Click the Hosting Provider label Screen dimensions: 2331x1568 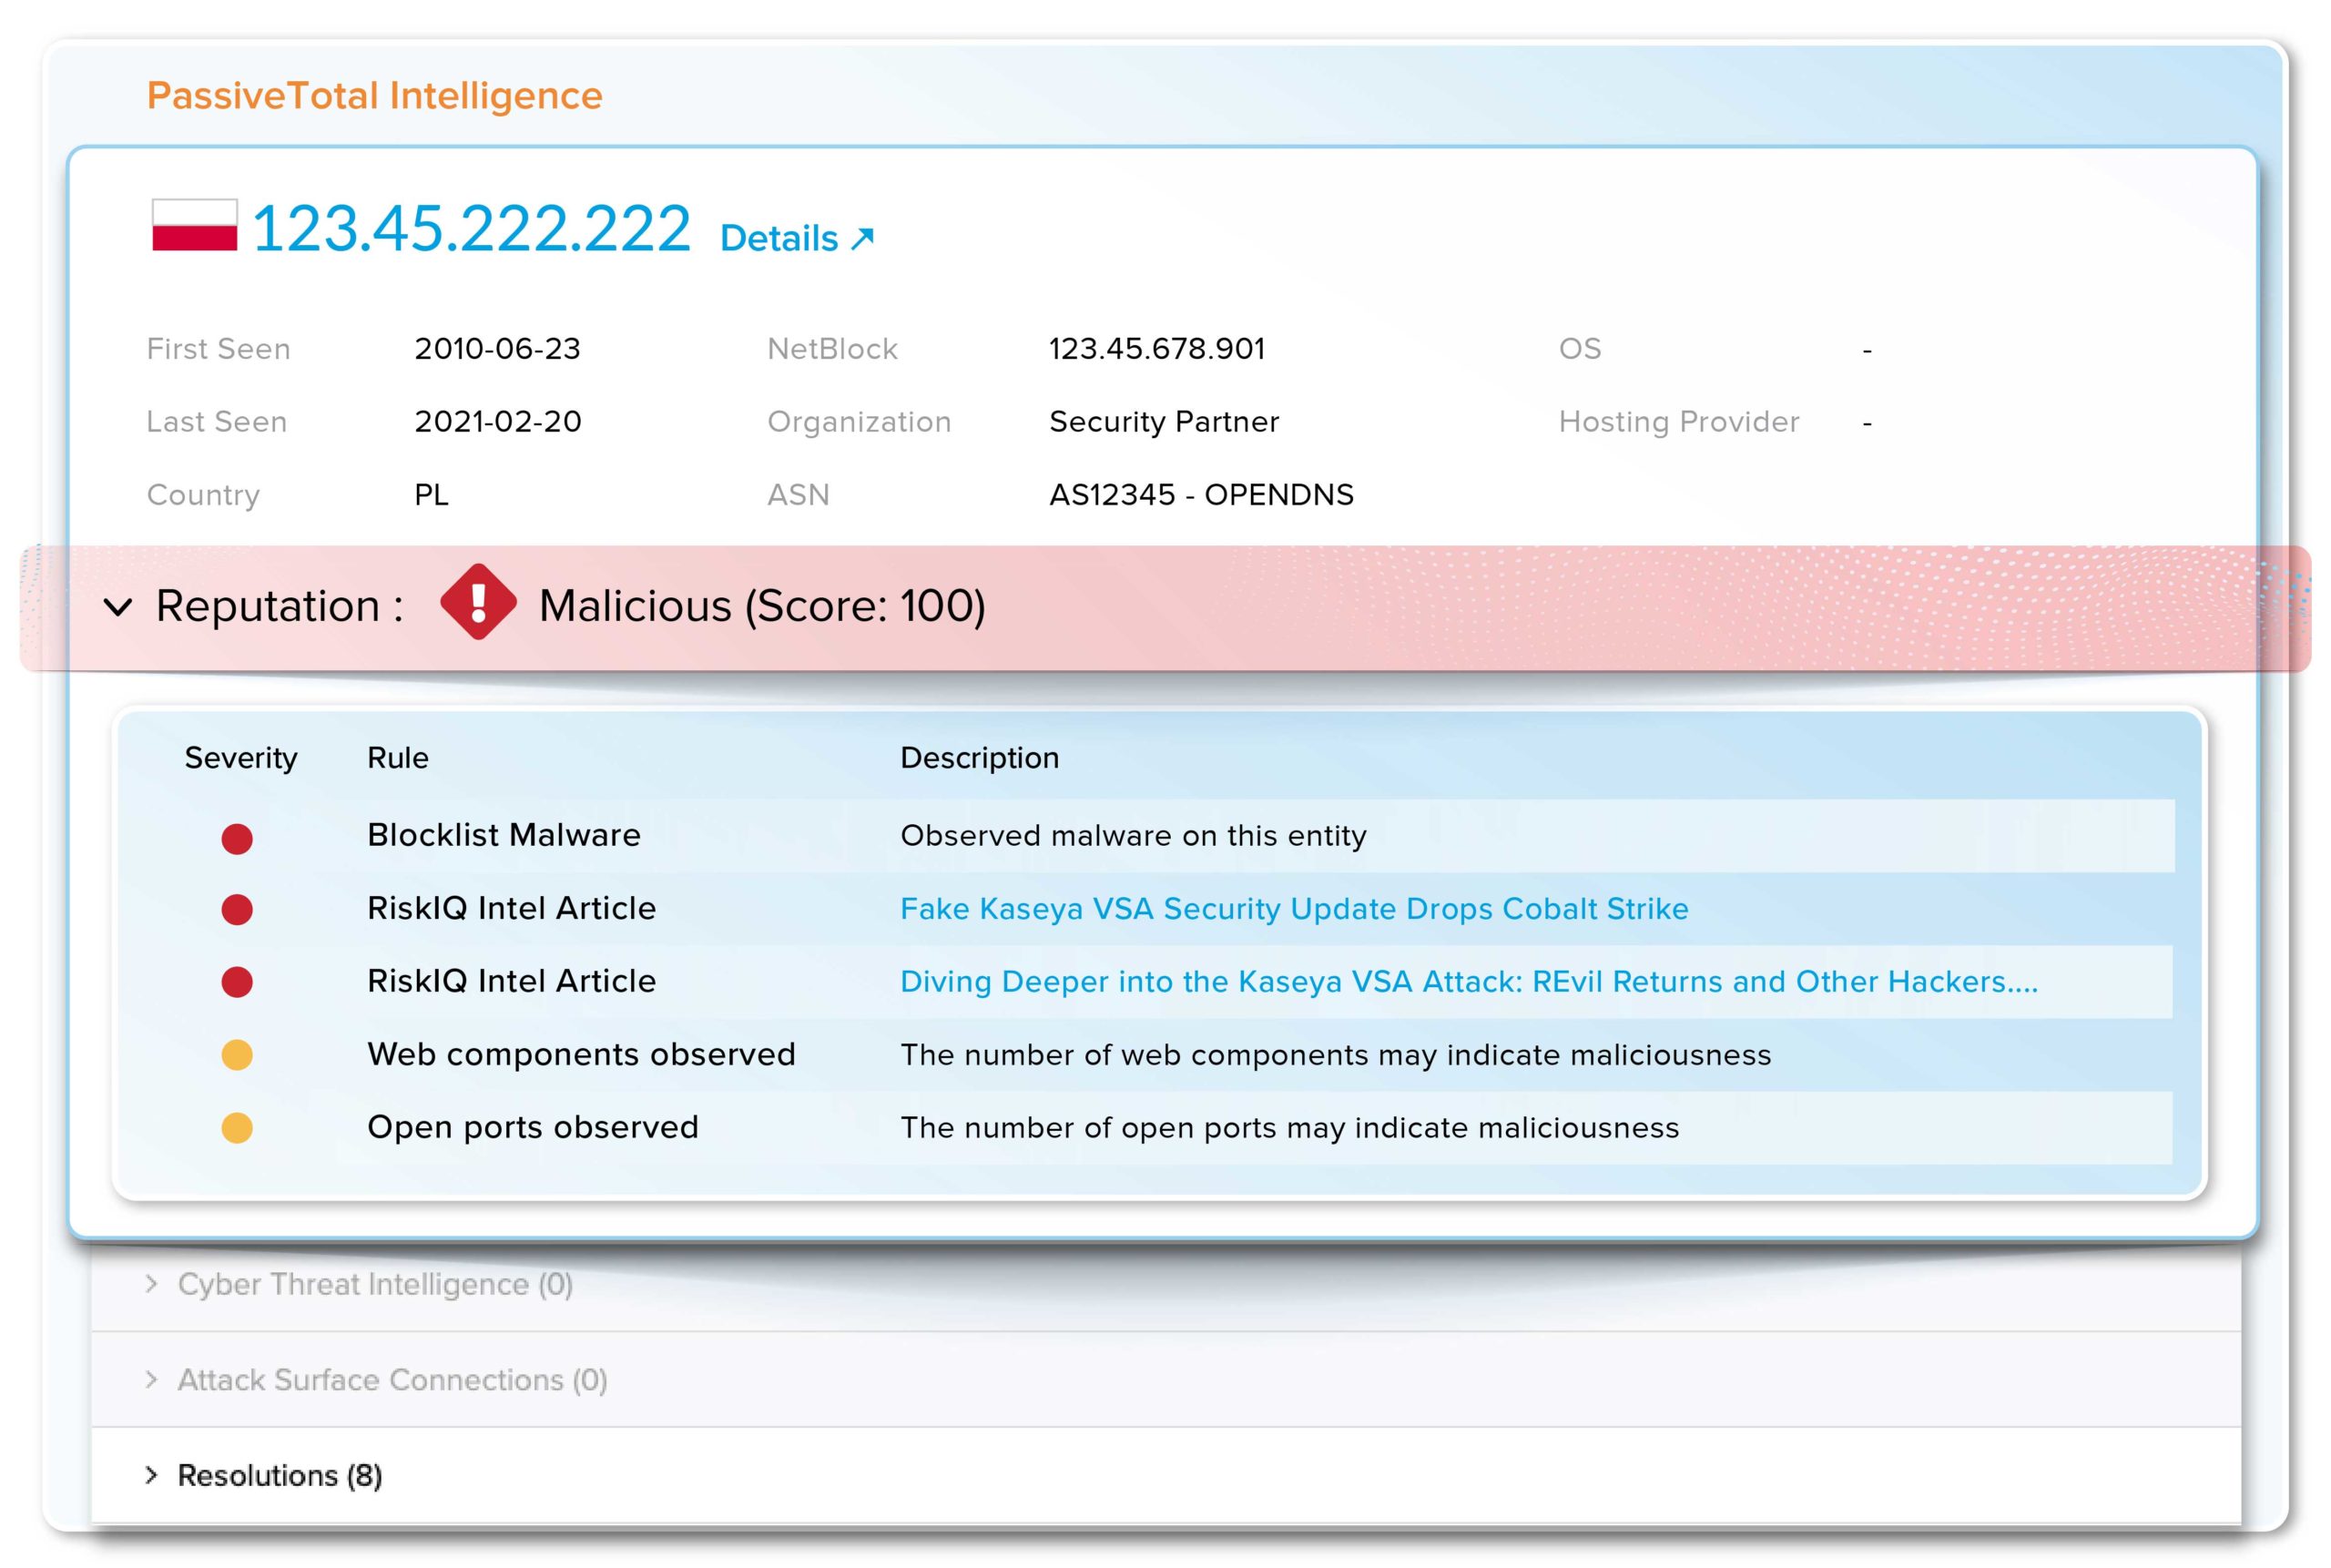(1678, 422)
